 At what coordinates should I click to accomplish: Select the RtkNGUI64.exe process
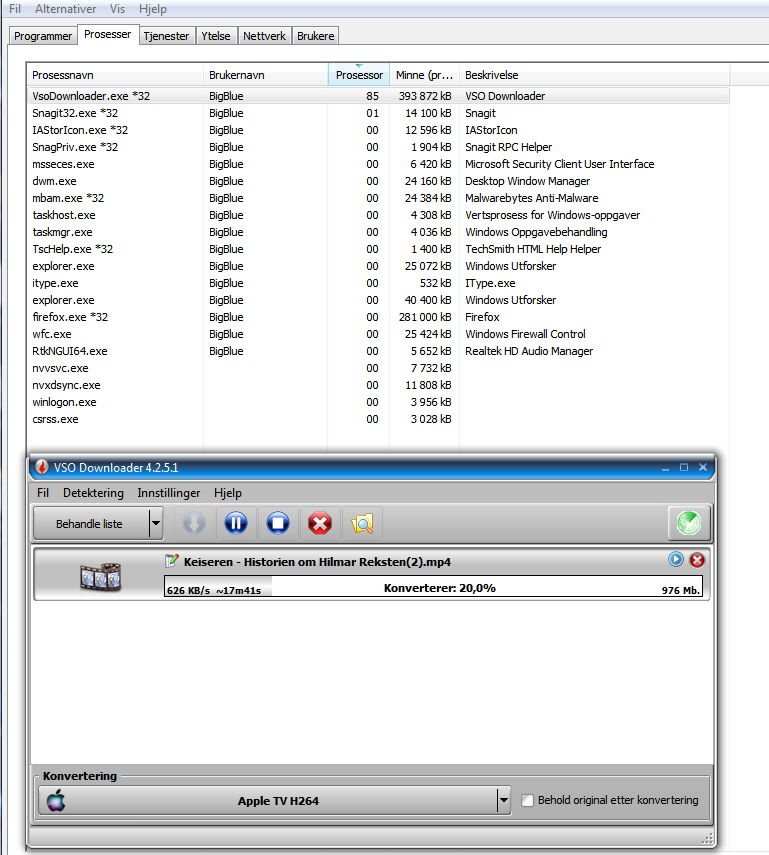(x=378, y=351)
